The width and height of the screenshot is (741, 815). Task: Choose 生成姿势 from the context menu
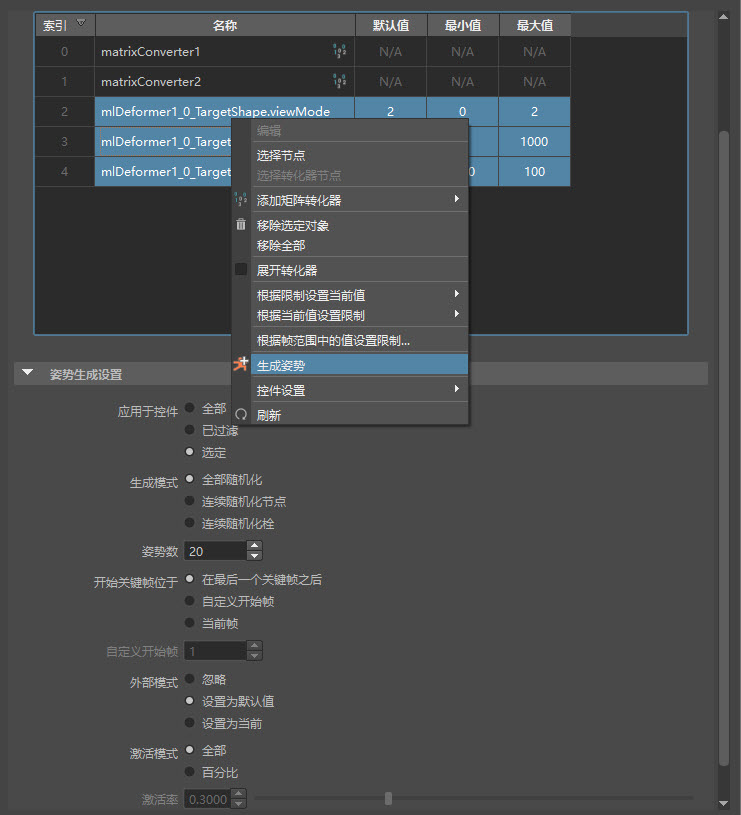coord(360,365)
